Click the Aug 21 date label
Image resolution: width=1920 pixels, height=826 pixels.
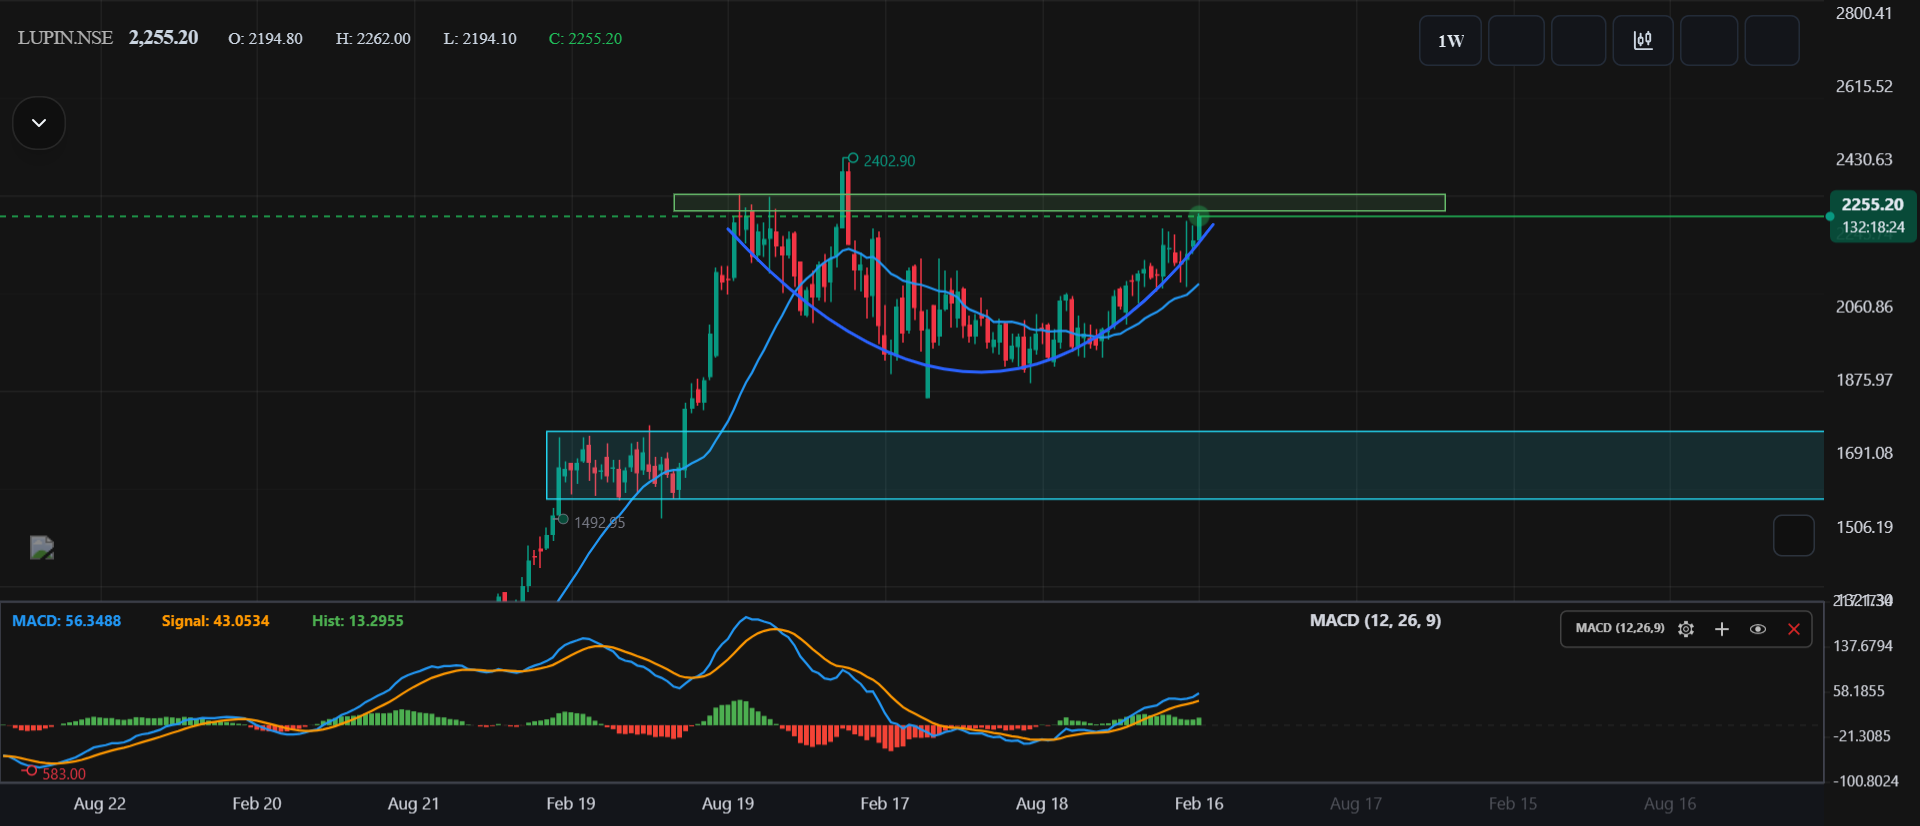click(x=414, y=804)
